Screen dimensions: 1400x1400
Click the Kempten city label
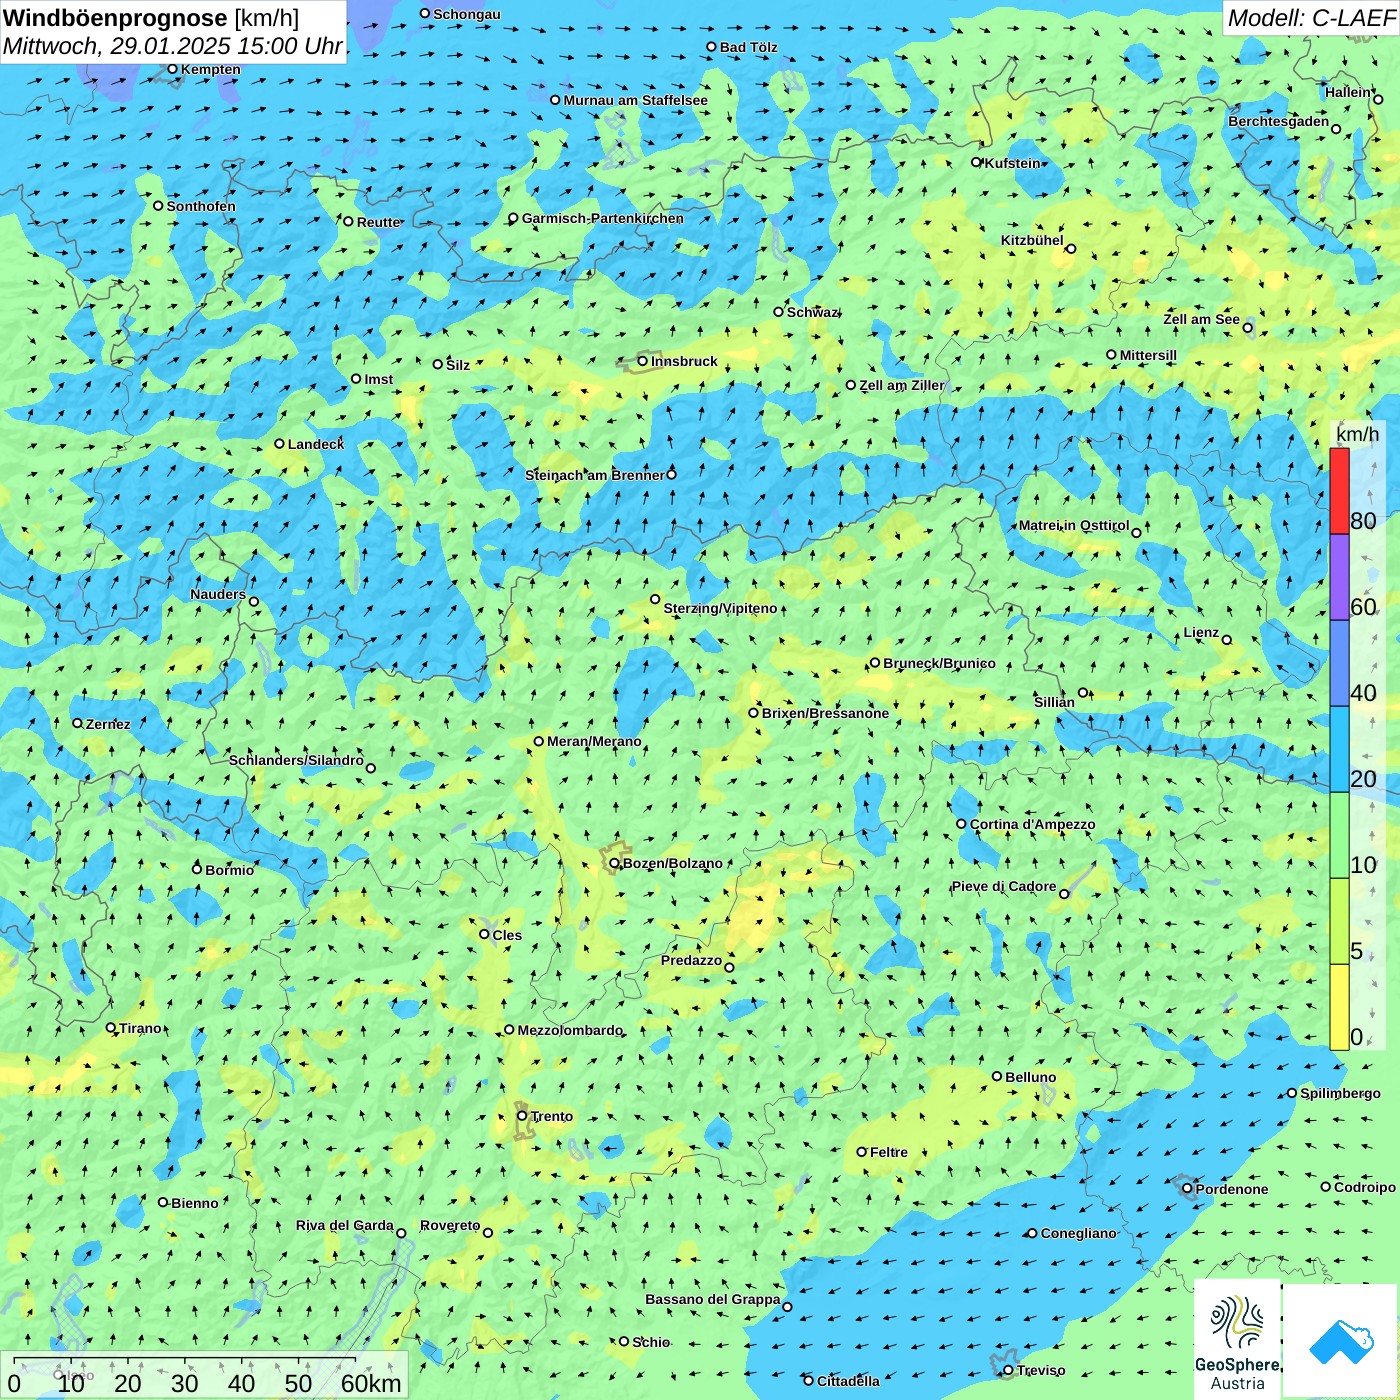coord(210,69)
